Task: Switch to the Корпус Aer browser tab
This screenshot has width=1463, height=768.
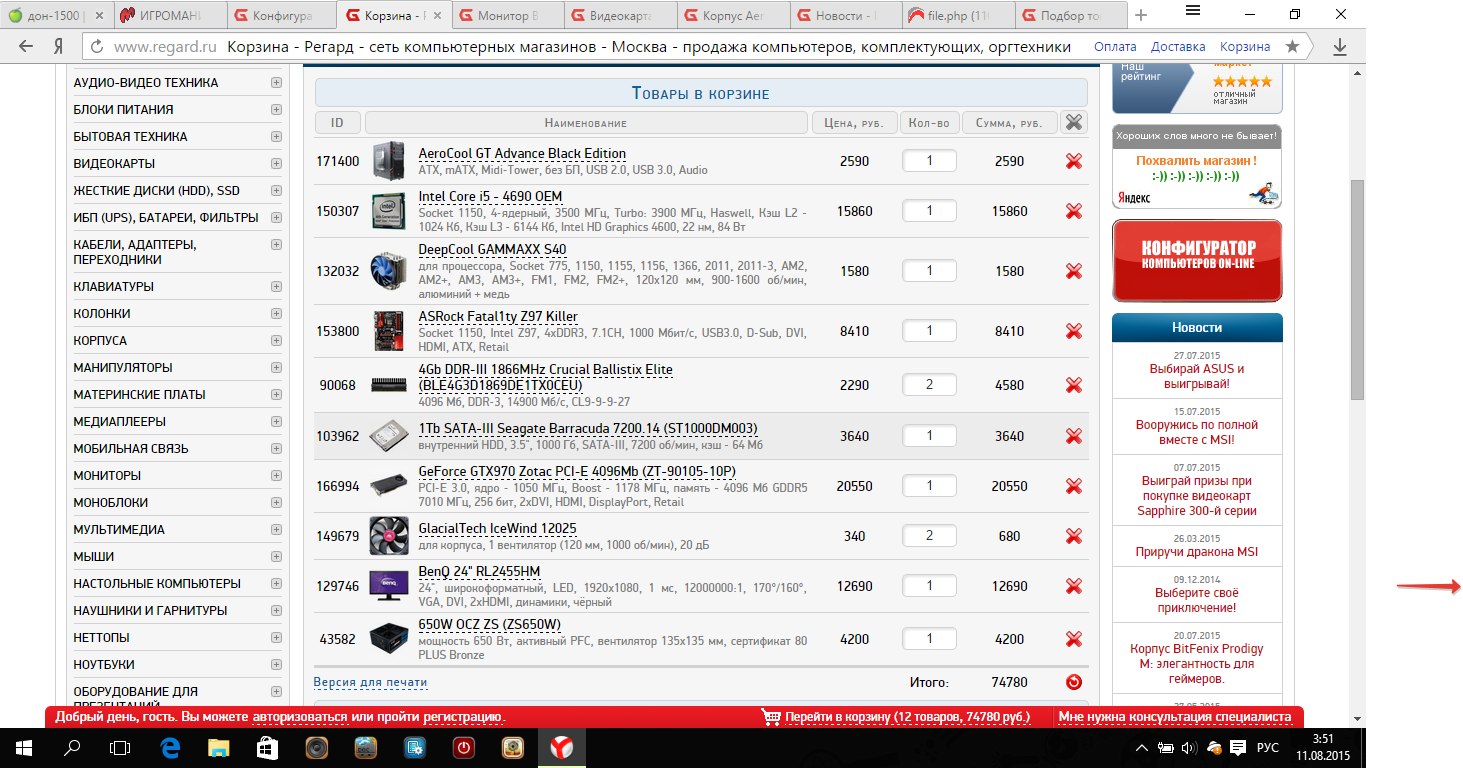Action: 732,16
